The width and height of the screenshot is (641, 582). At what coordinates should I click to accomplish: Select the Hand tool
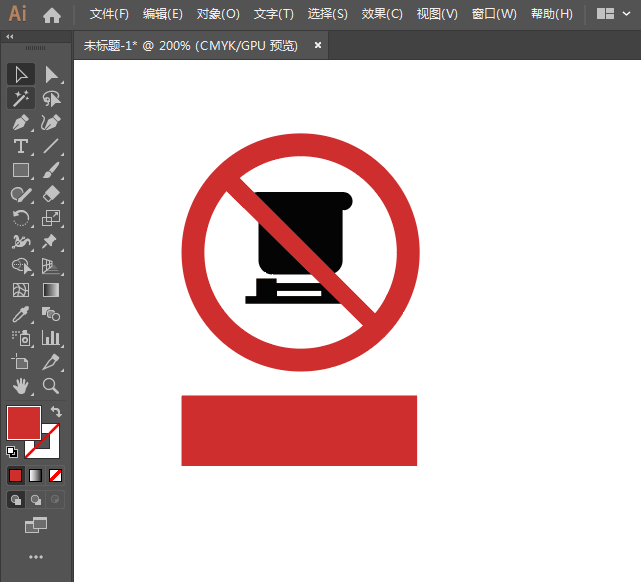[x=21, y=386]
